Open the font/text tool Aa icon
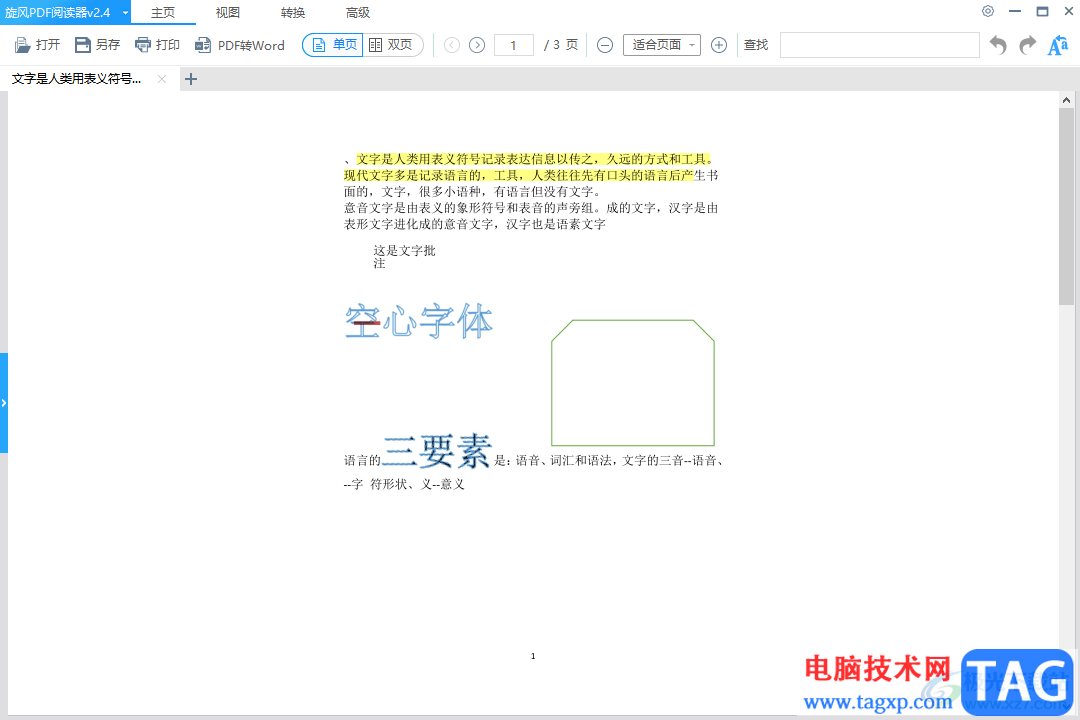The height and width of the screenshot is (720, 1080). tap(1057, 45)
